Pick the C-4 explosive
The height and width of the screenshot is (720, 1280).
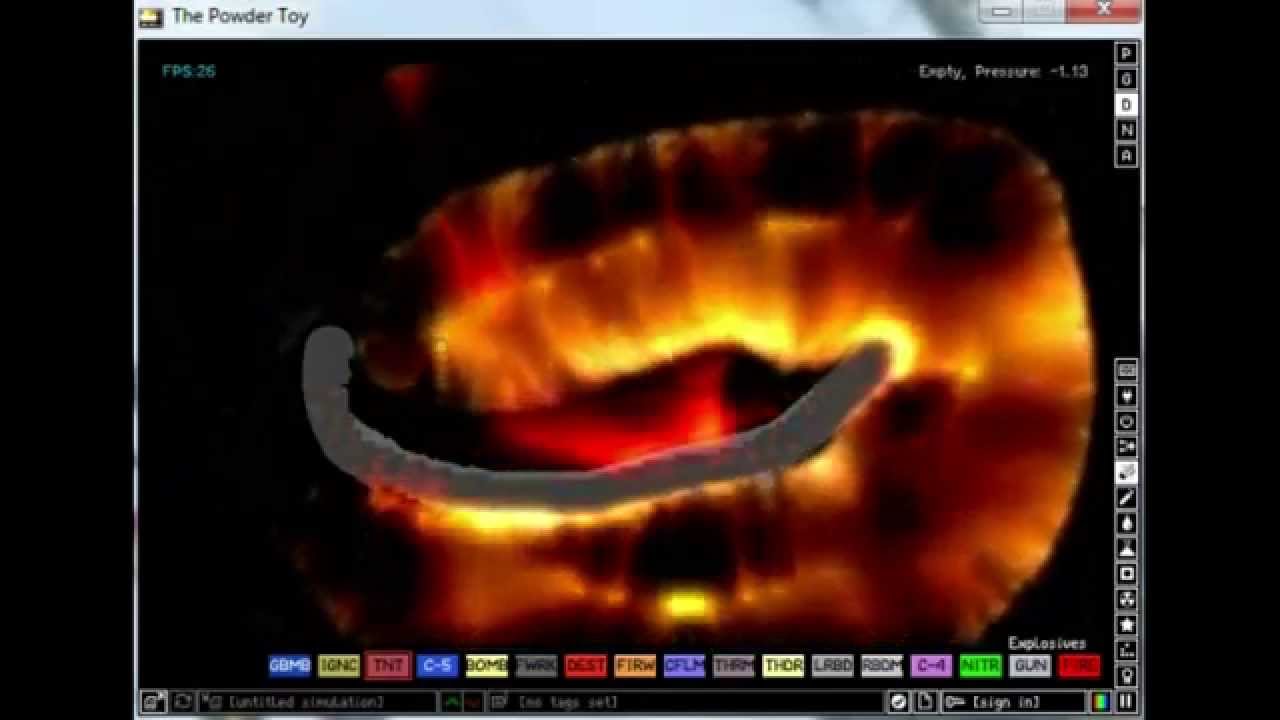(931, 665)
